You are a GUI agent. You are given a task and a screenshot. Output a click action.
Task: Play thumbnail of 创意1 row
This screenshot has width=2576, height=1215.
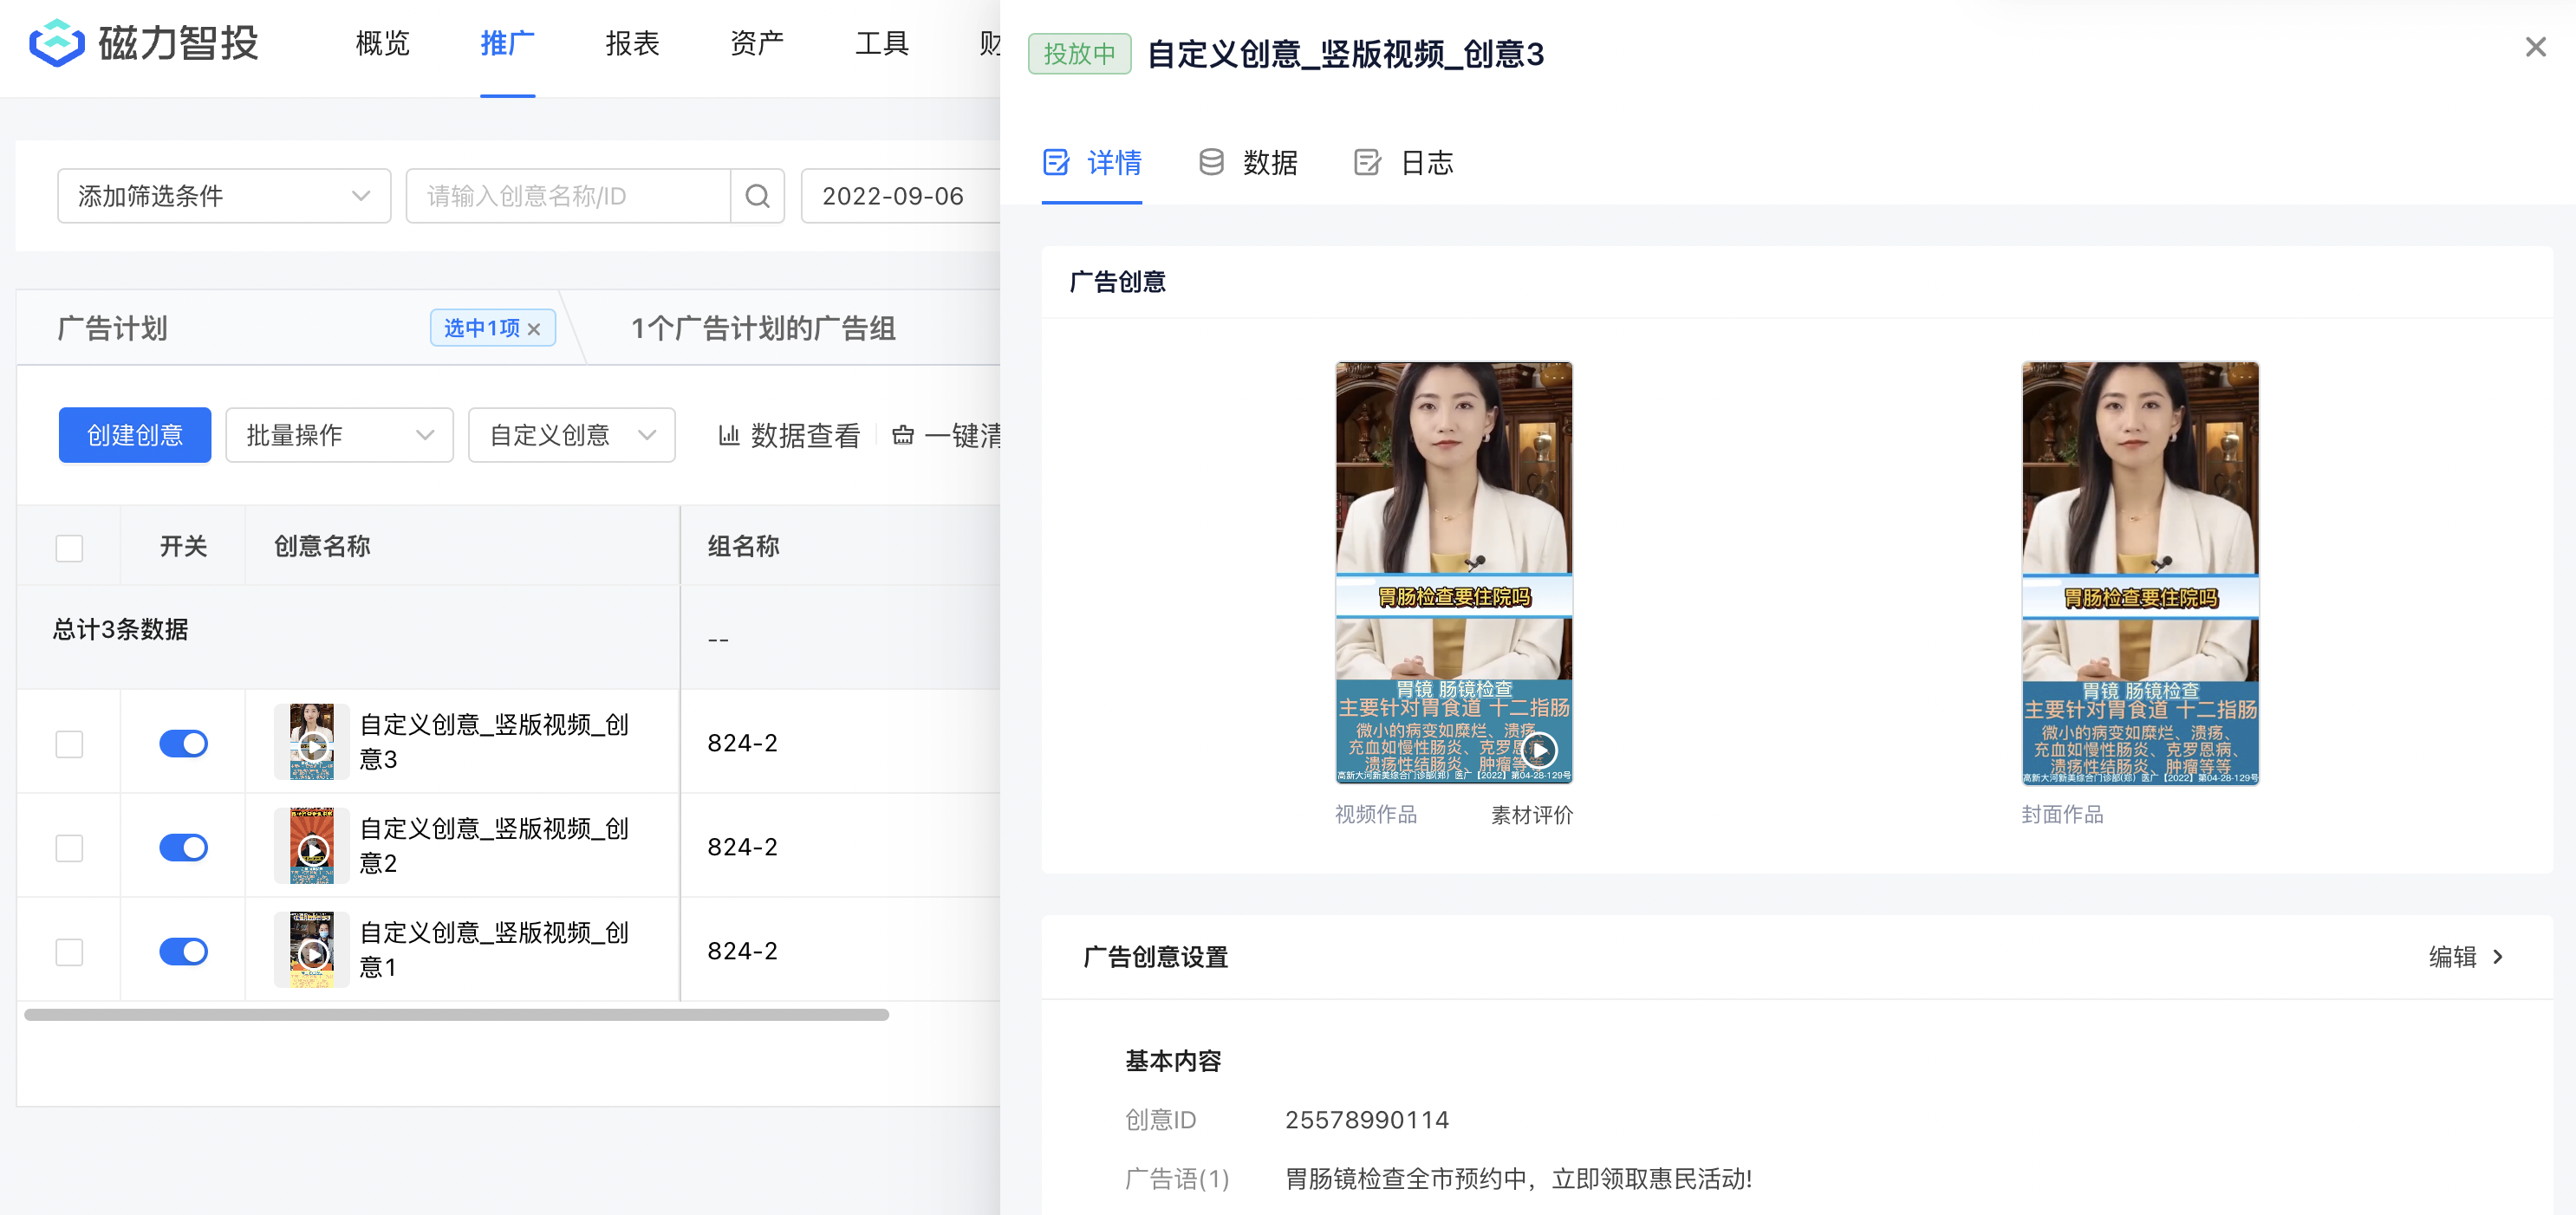coord(312,955)
